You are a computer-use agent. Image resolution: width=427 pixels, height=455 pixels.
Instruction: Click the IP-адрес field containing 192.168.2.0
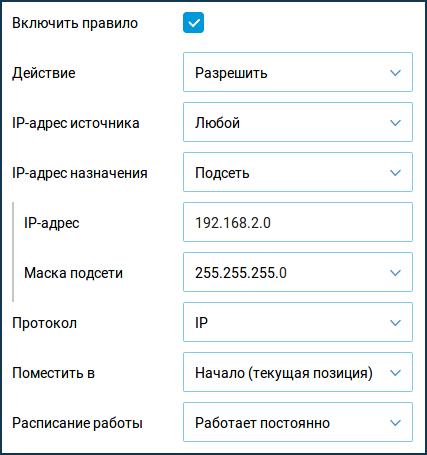(298, 222)
